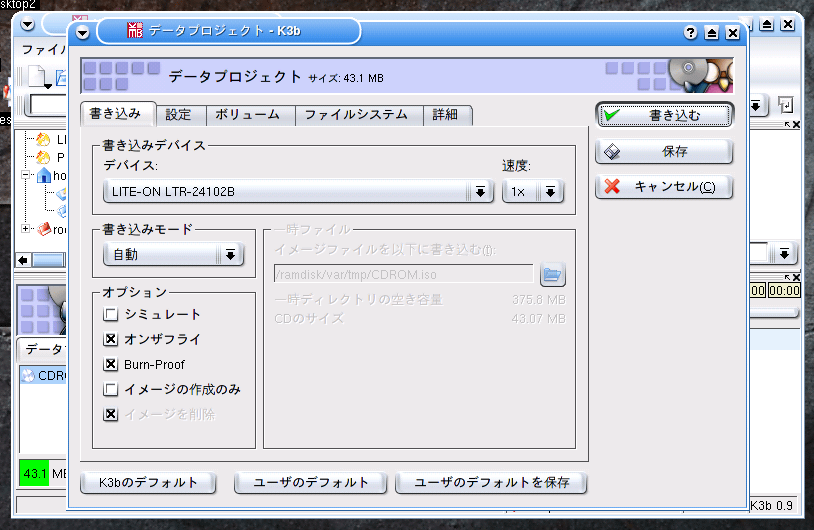Screen dimensions: 814x530
Task: Click the shade button on main window title
Action: point(767,24)
